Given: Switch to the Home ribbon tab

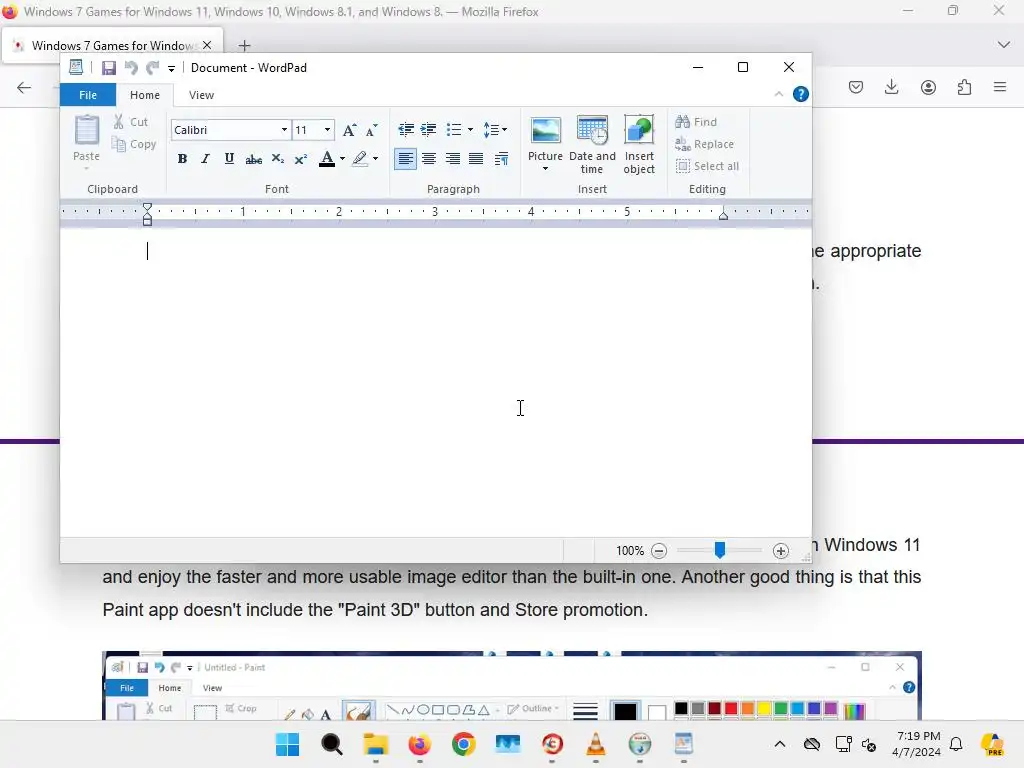Looking at the screenshot, I should [x=145, y=95].
